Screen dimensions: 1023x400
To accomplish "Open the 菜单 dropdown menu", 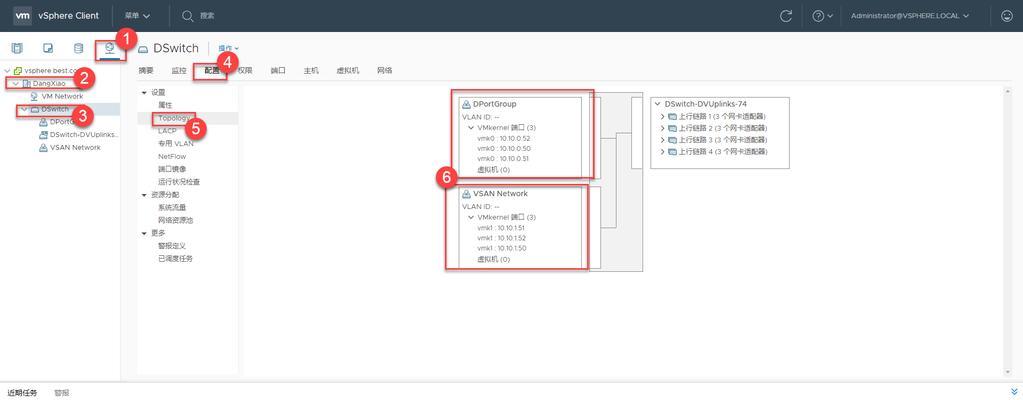I will [137, 16].
